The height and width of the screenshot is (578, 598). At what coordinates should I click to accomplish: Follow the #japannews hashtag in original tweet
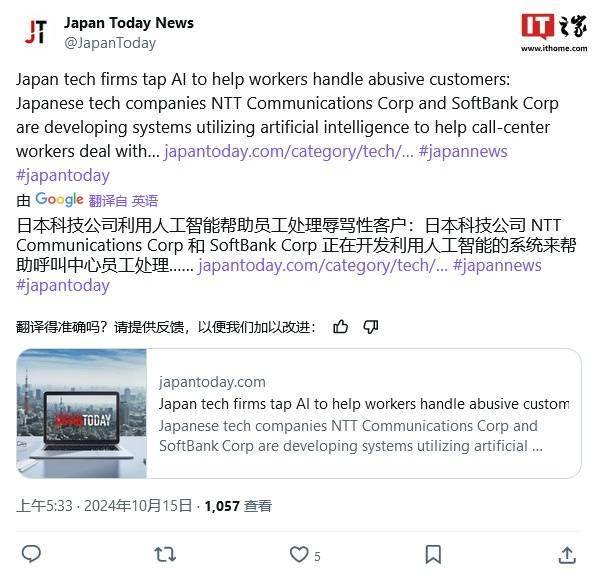point(463,151)
